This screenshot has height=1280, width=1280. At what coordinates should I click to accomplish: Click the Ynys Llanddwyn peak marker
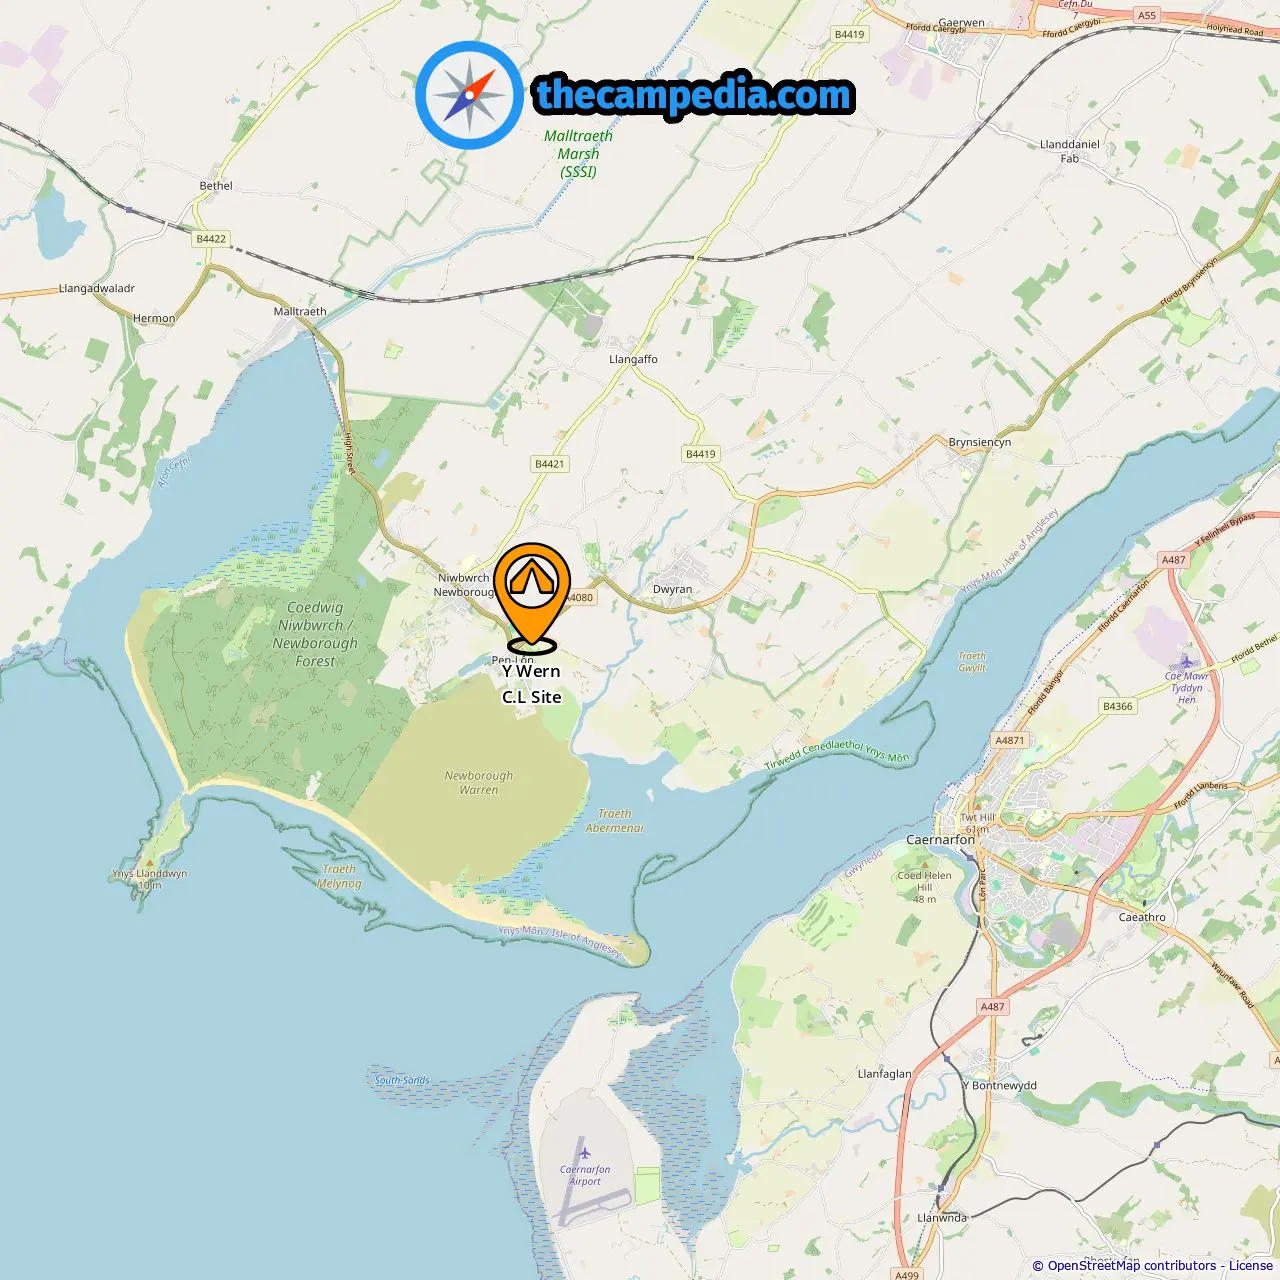[x=150, y=861]
